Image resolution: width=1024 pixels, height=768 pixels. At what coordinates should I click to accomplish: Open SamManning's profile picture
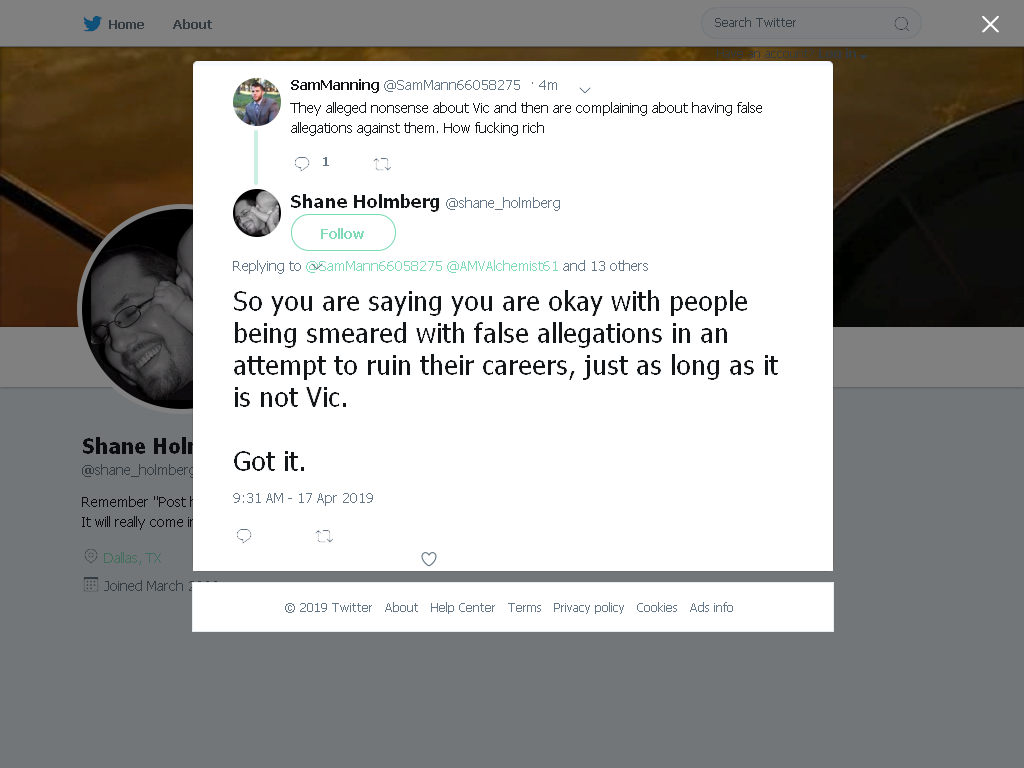[x=257, y=102]
